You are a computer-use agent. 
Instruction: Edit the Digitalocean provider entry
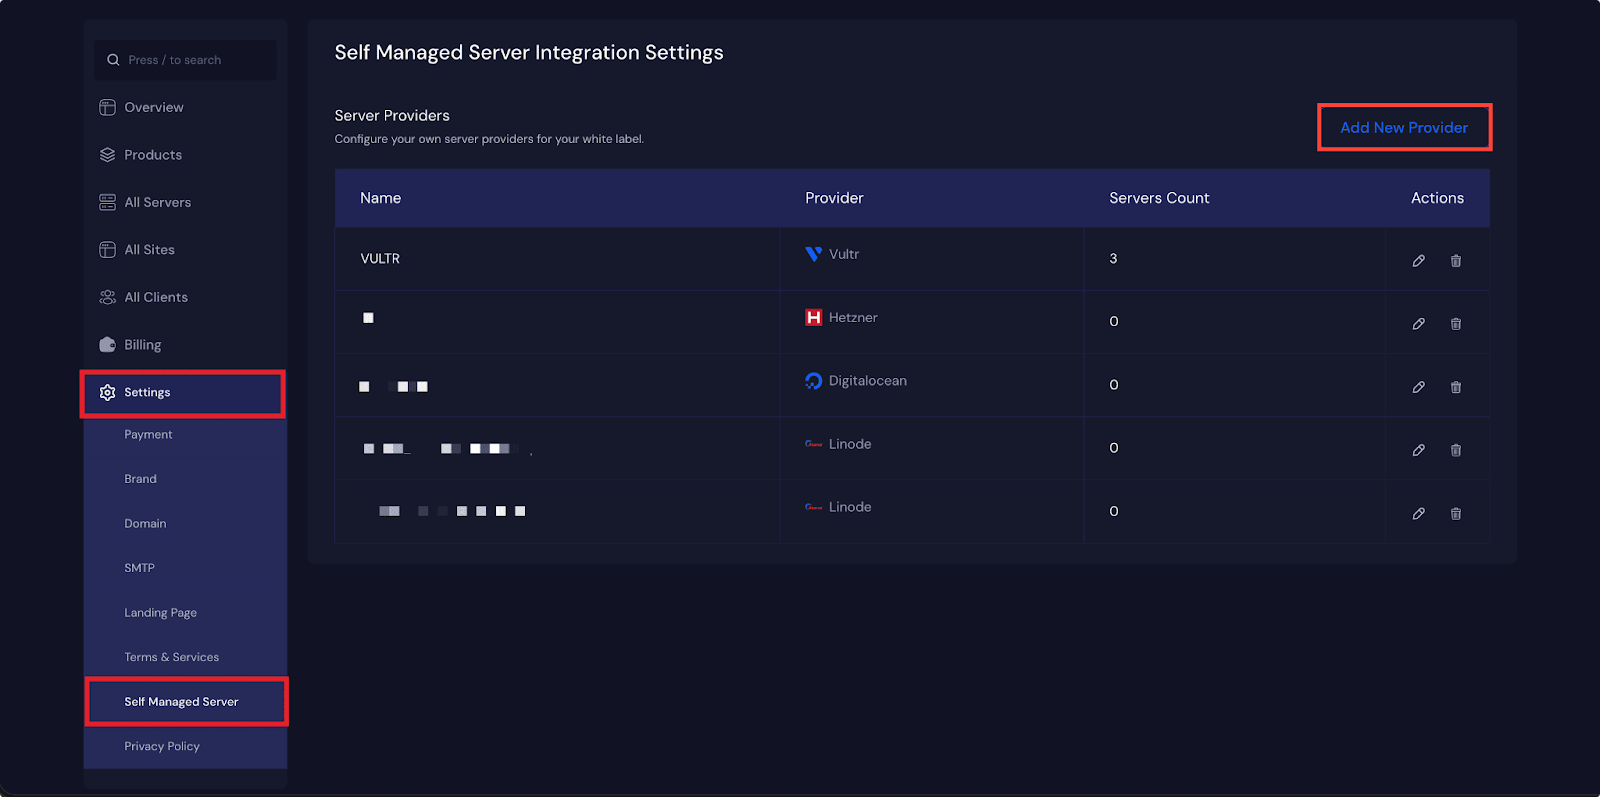tap(1418, 387)
